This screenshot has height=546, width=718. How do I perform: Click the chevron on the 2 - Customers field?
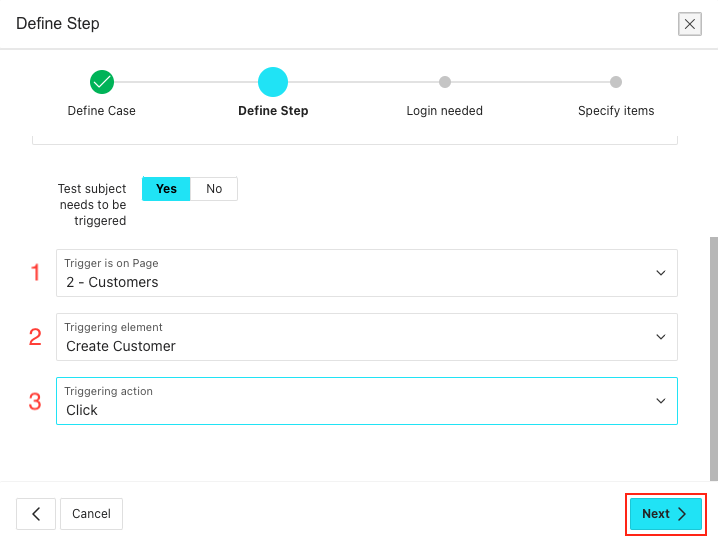coord(660,273)
